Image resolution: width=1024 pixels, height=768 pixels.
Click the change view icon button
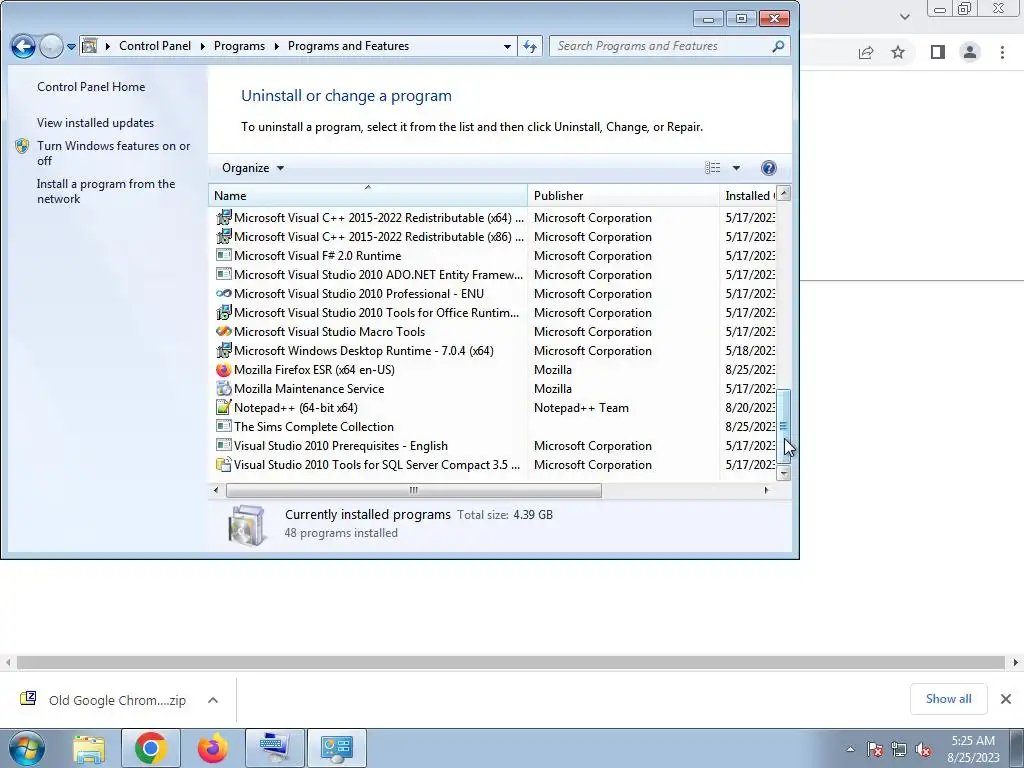pyautogui.click(x=712, y=168)
